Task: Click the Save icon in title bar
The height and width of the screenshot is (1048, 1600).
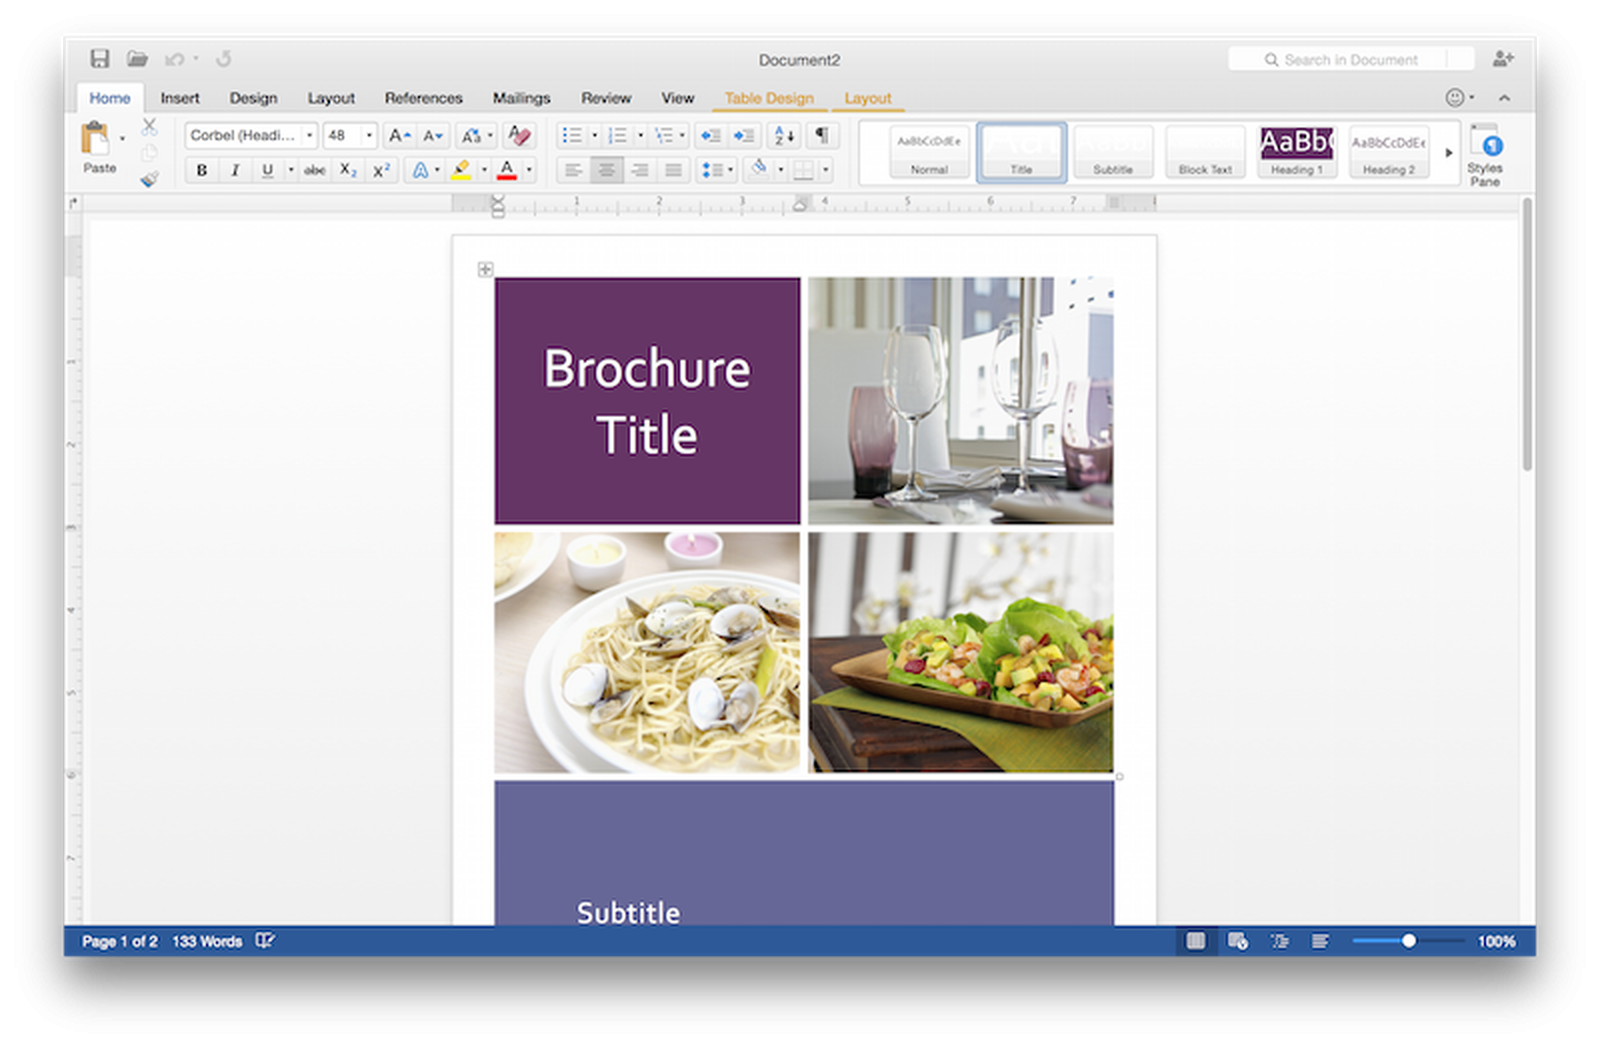Action: tap(100, 59)
